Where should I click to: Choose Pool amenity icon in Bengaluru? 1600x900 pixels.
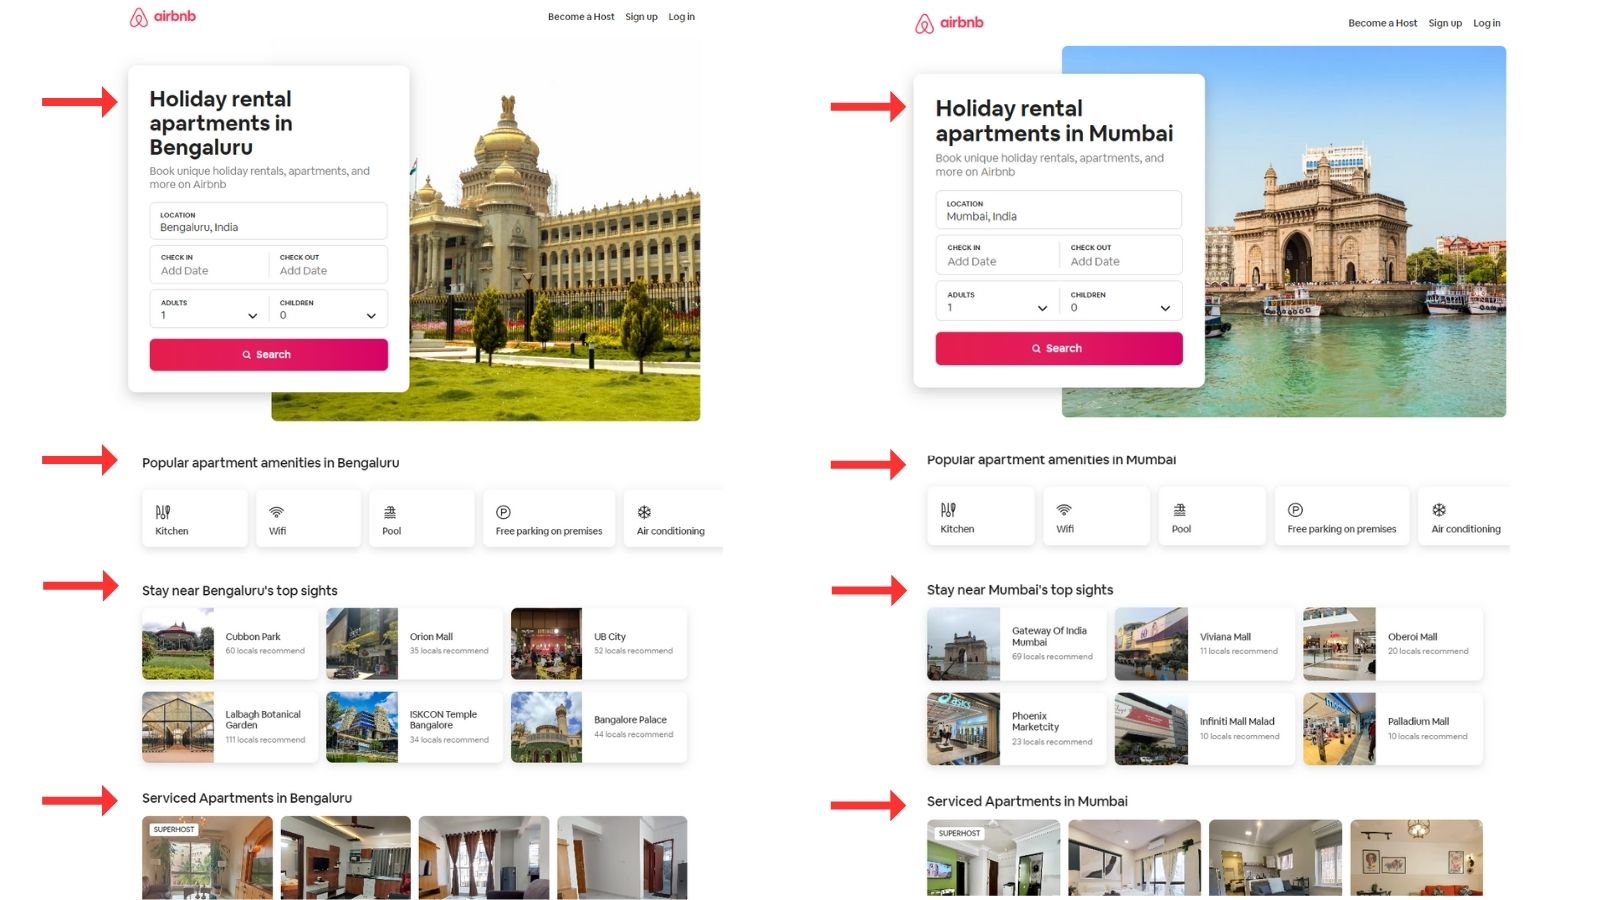(390, 512)
